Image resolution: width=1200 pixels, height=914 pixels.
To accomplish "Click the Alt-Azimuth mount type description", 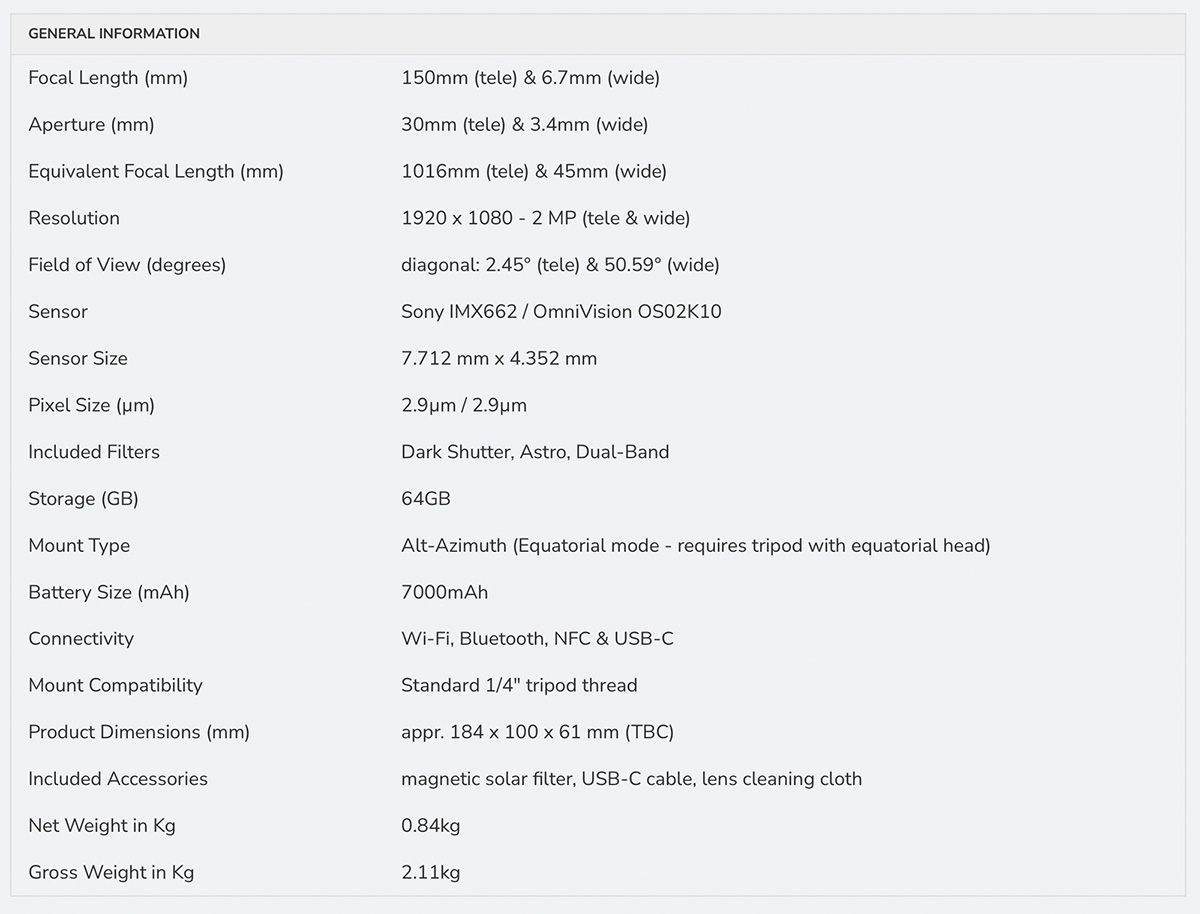I will 696,545.
